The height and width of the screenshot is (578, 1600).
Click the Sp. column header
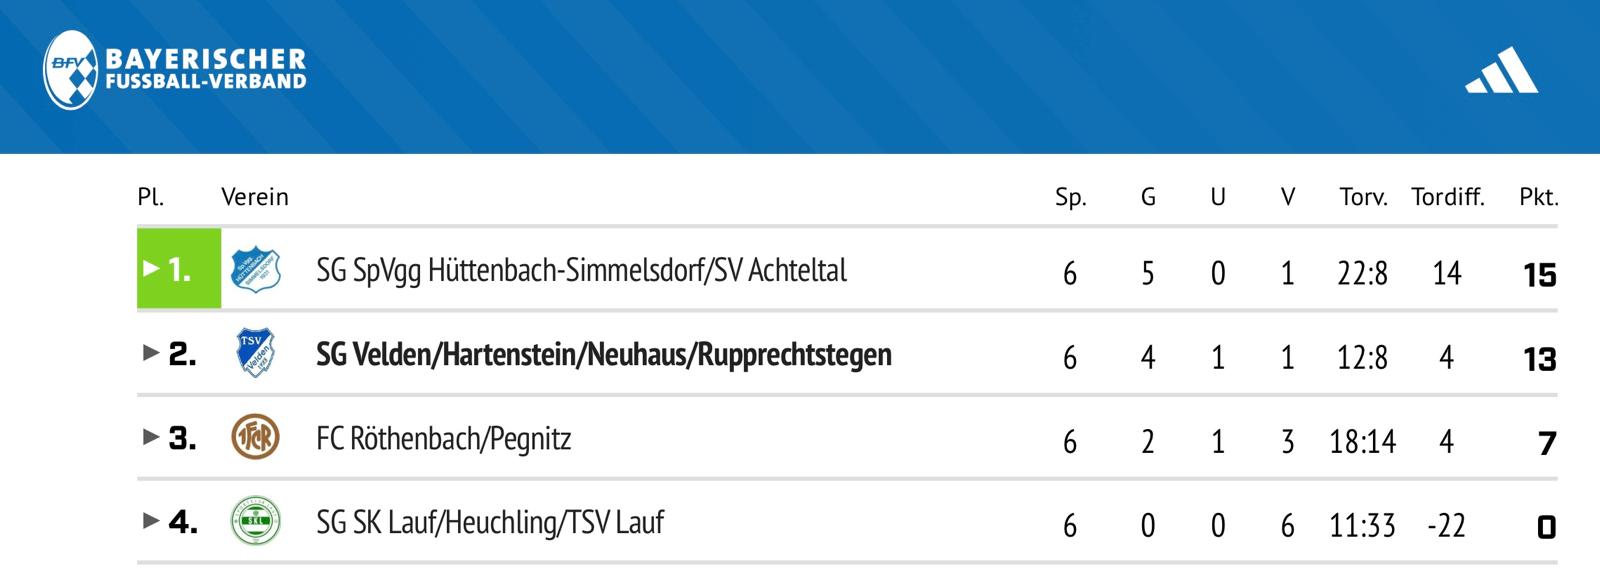tap(1070, 197)
